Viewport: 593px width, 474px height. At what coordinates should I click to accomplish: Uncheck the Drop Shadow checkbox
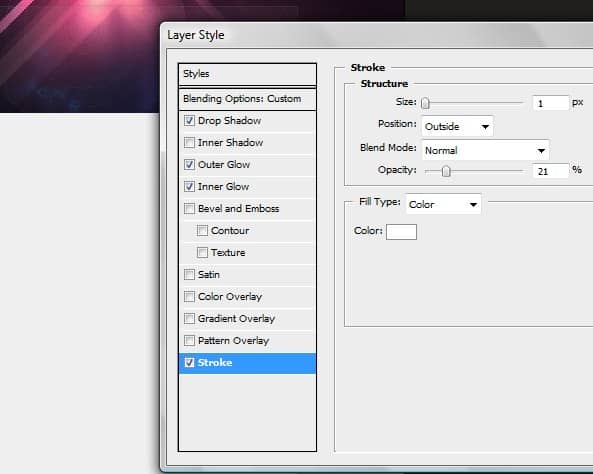[189, 121]
